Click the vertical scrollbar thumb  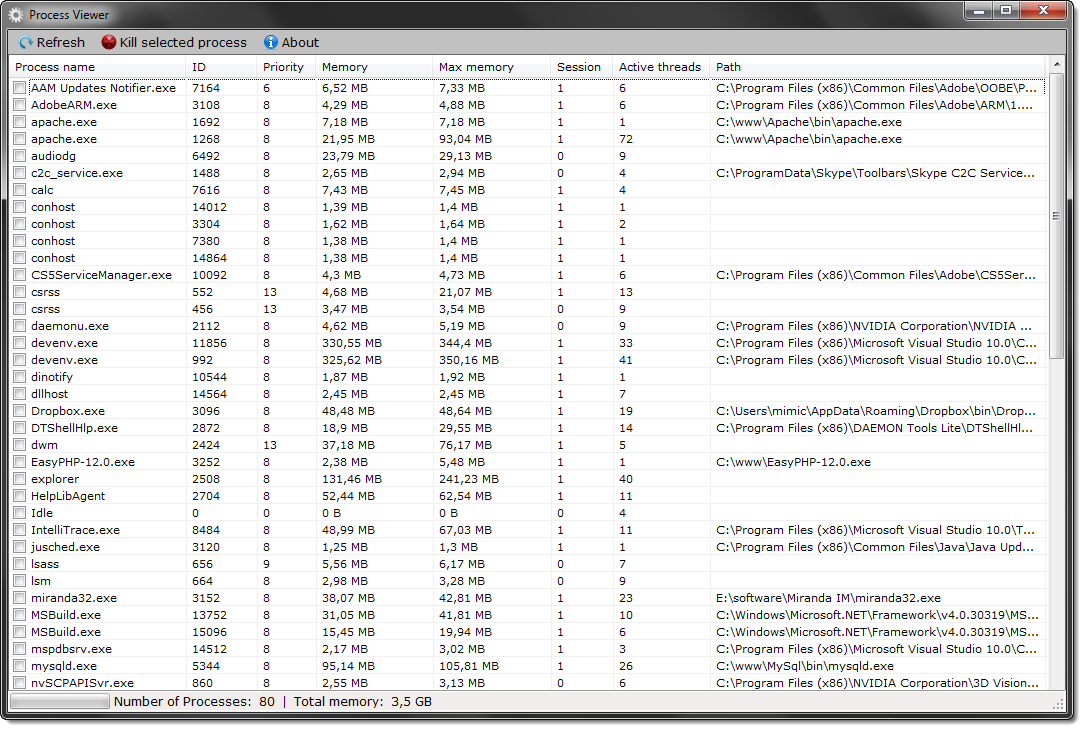[1056, 215]
